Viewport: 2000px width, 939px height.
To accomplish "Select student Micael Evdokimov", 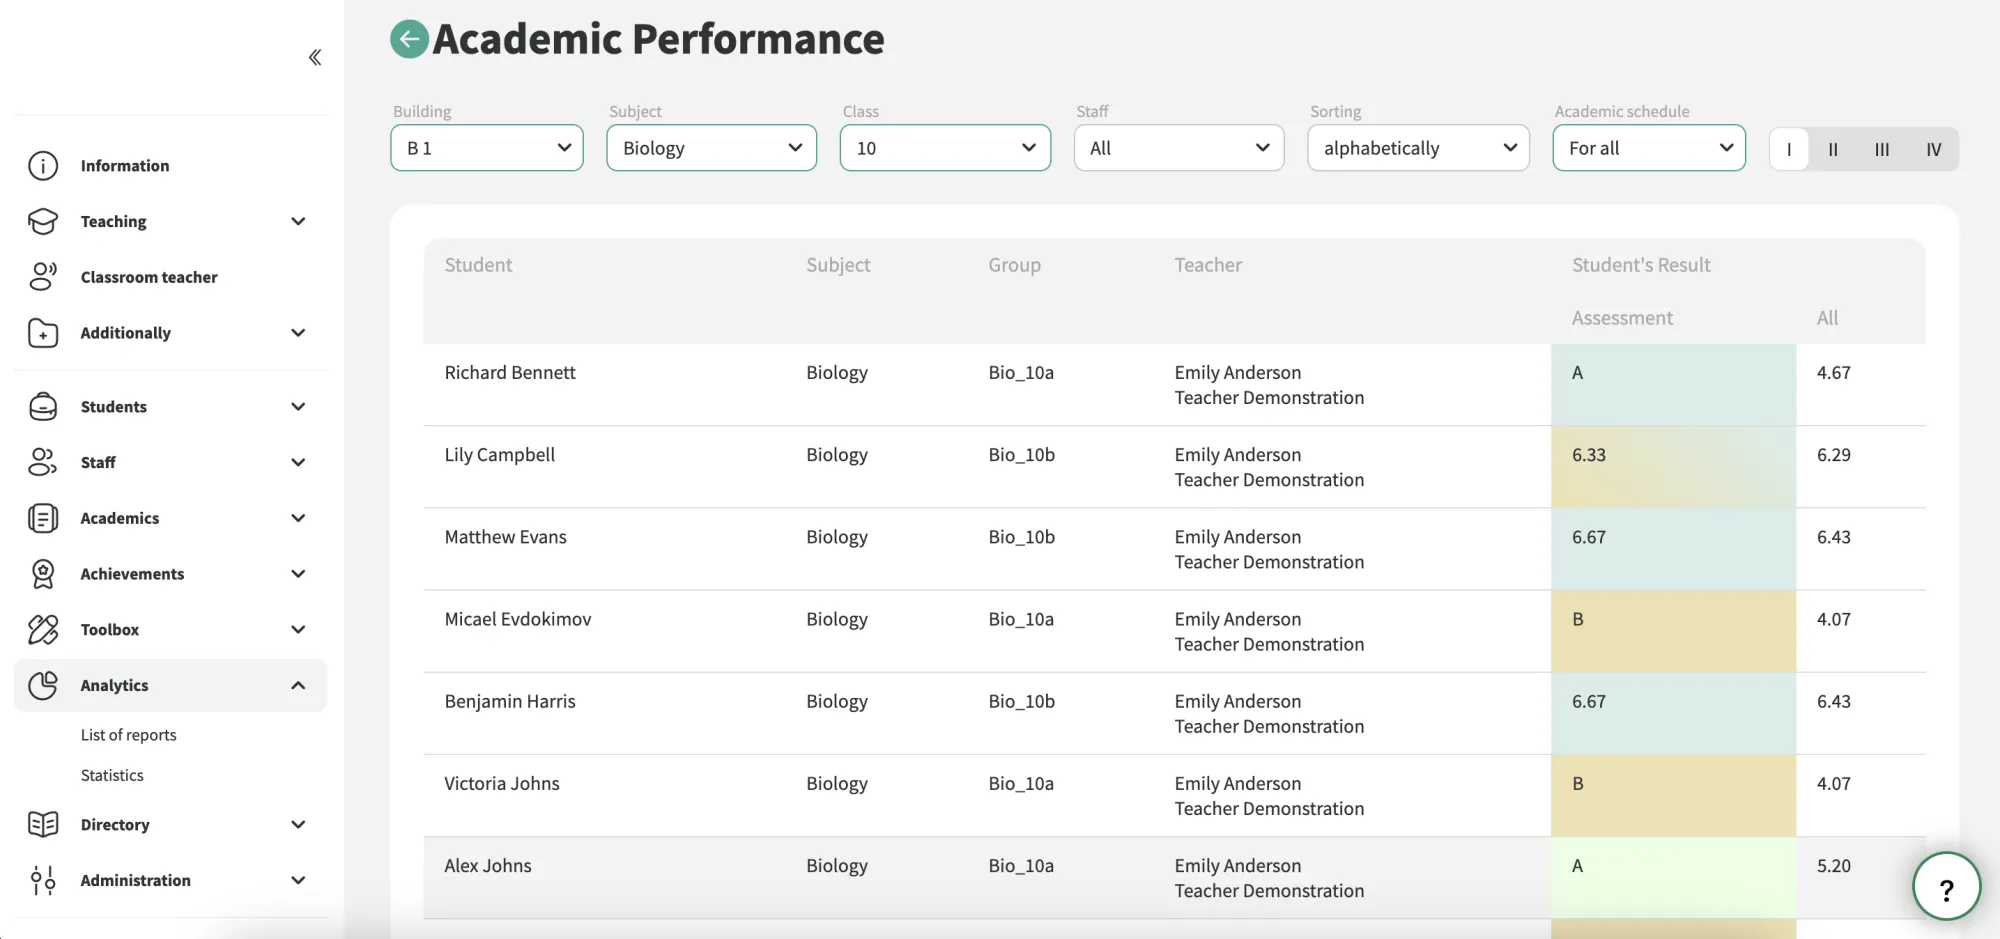I will (518, 619).
